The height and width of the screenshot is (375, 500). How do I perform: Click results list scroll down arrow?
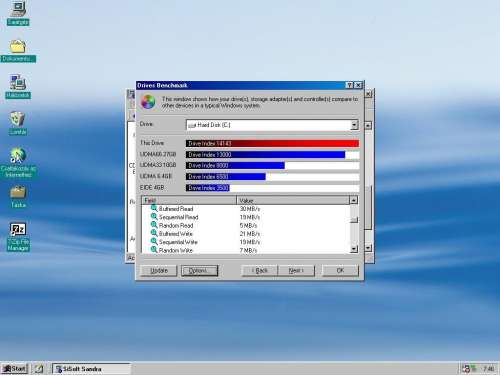coord(354,249)
